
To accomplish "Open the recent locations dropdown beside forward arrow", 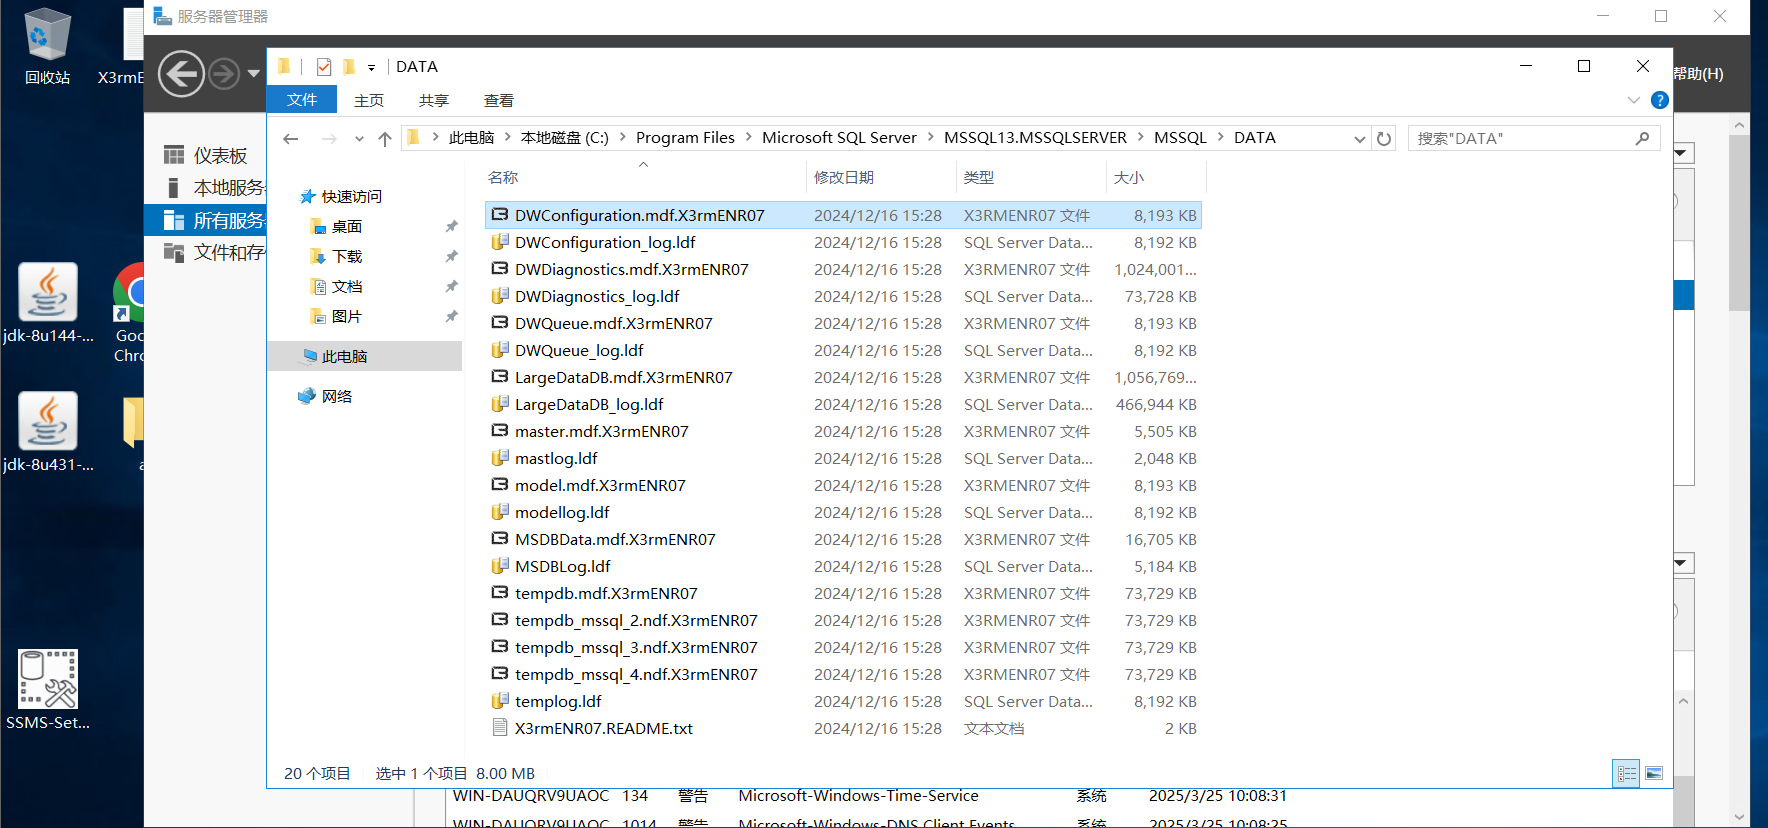I will point(359,139).
